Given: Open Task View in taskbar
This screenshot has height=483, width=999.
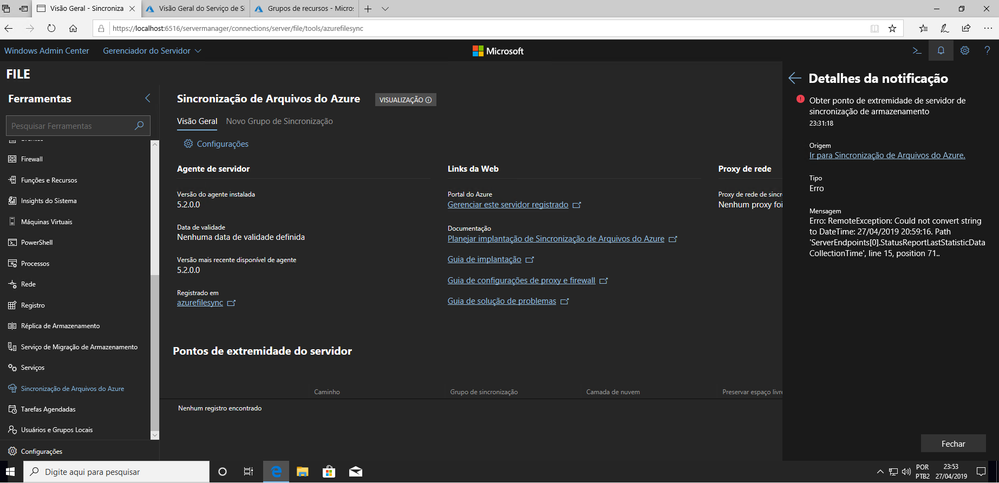Looking at the screenshot, I should [249, 472].
